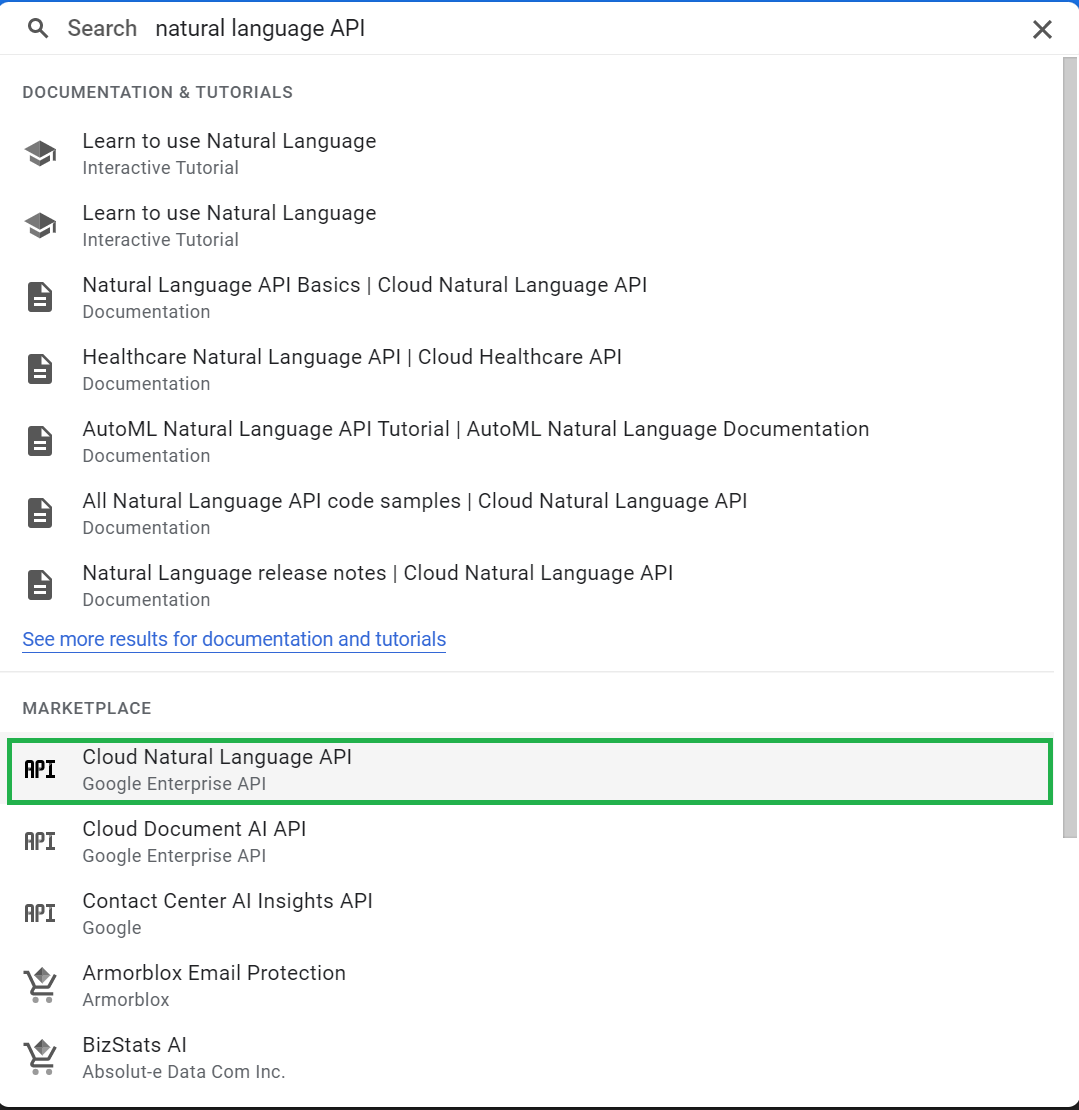This screenshot has height=1110, width=1079.
Task: Click API icon of Cloud Natural Language API
Action: tap(40, 769)
